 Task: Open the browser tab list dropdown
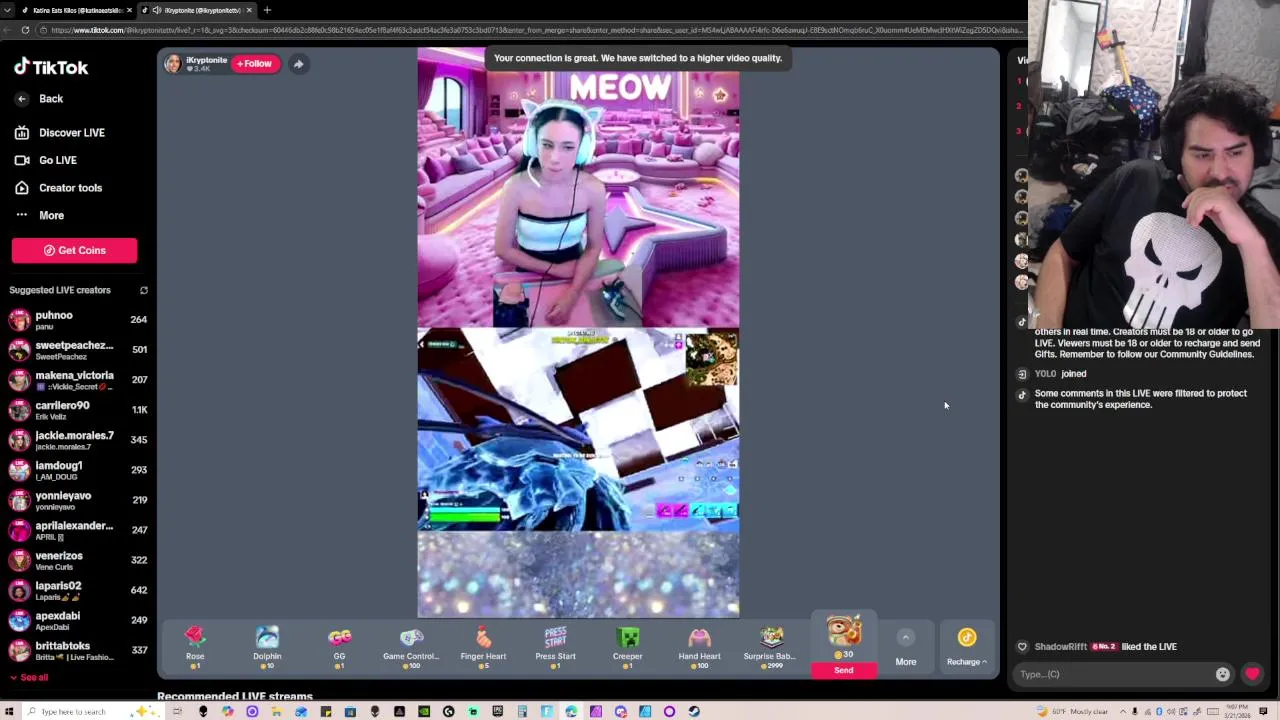[7, 10]
